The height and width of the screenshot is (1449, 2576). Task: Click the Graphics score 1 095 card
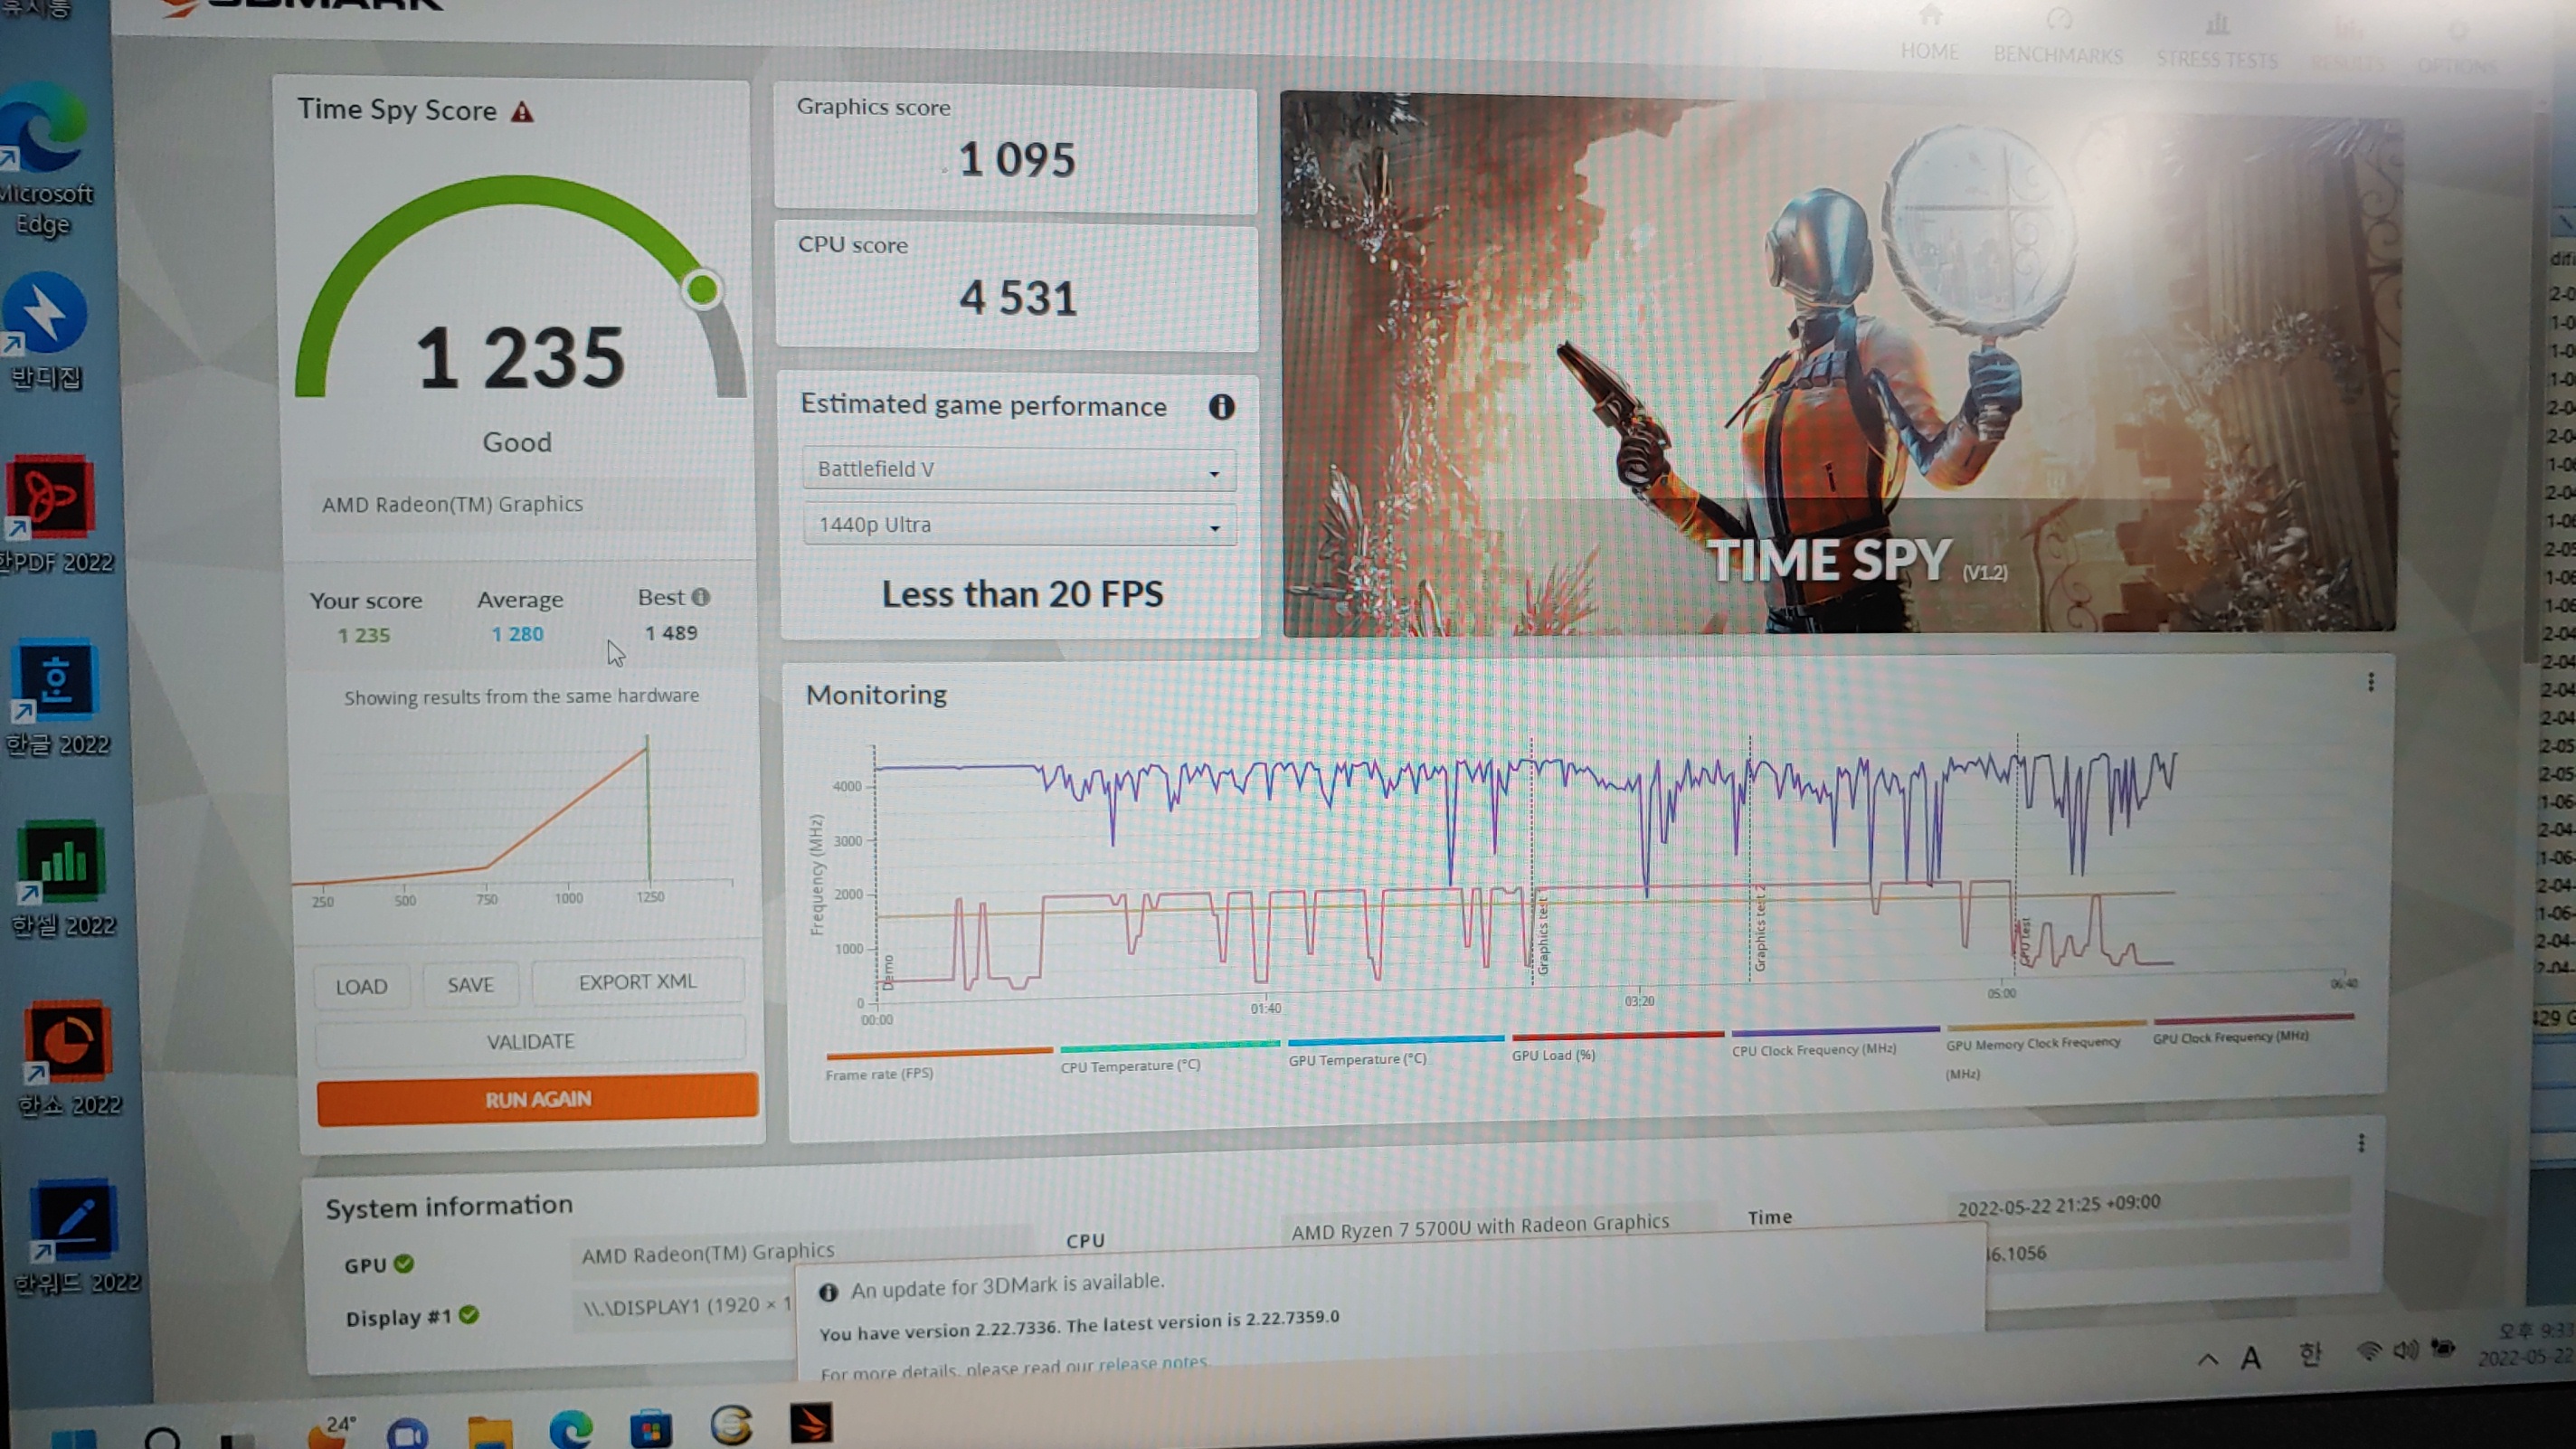click(1015, 148)
